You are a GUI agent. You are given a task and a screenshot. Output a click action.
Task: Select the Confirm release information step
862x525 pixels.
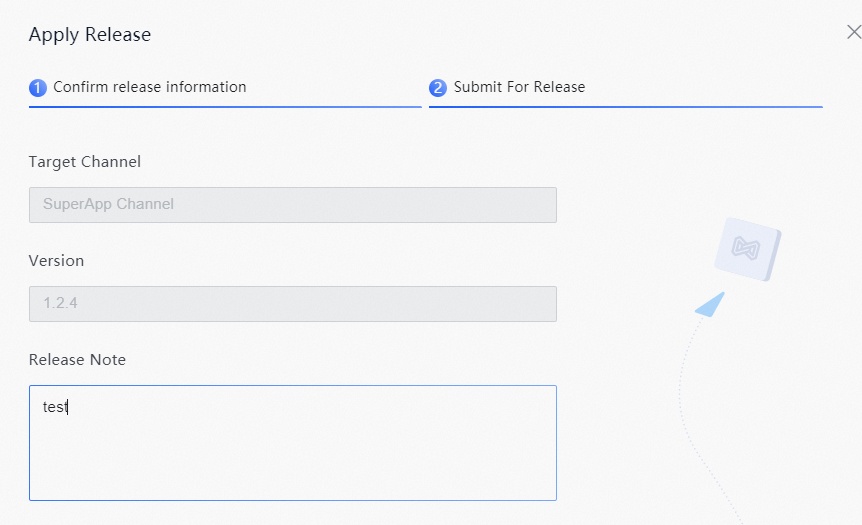150,87
